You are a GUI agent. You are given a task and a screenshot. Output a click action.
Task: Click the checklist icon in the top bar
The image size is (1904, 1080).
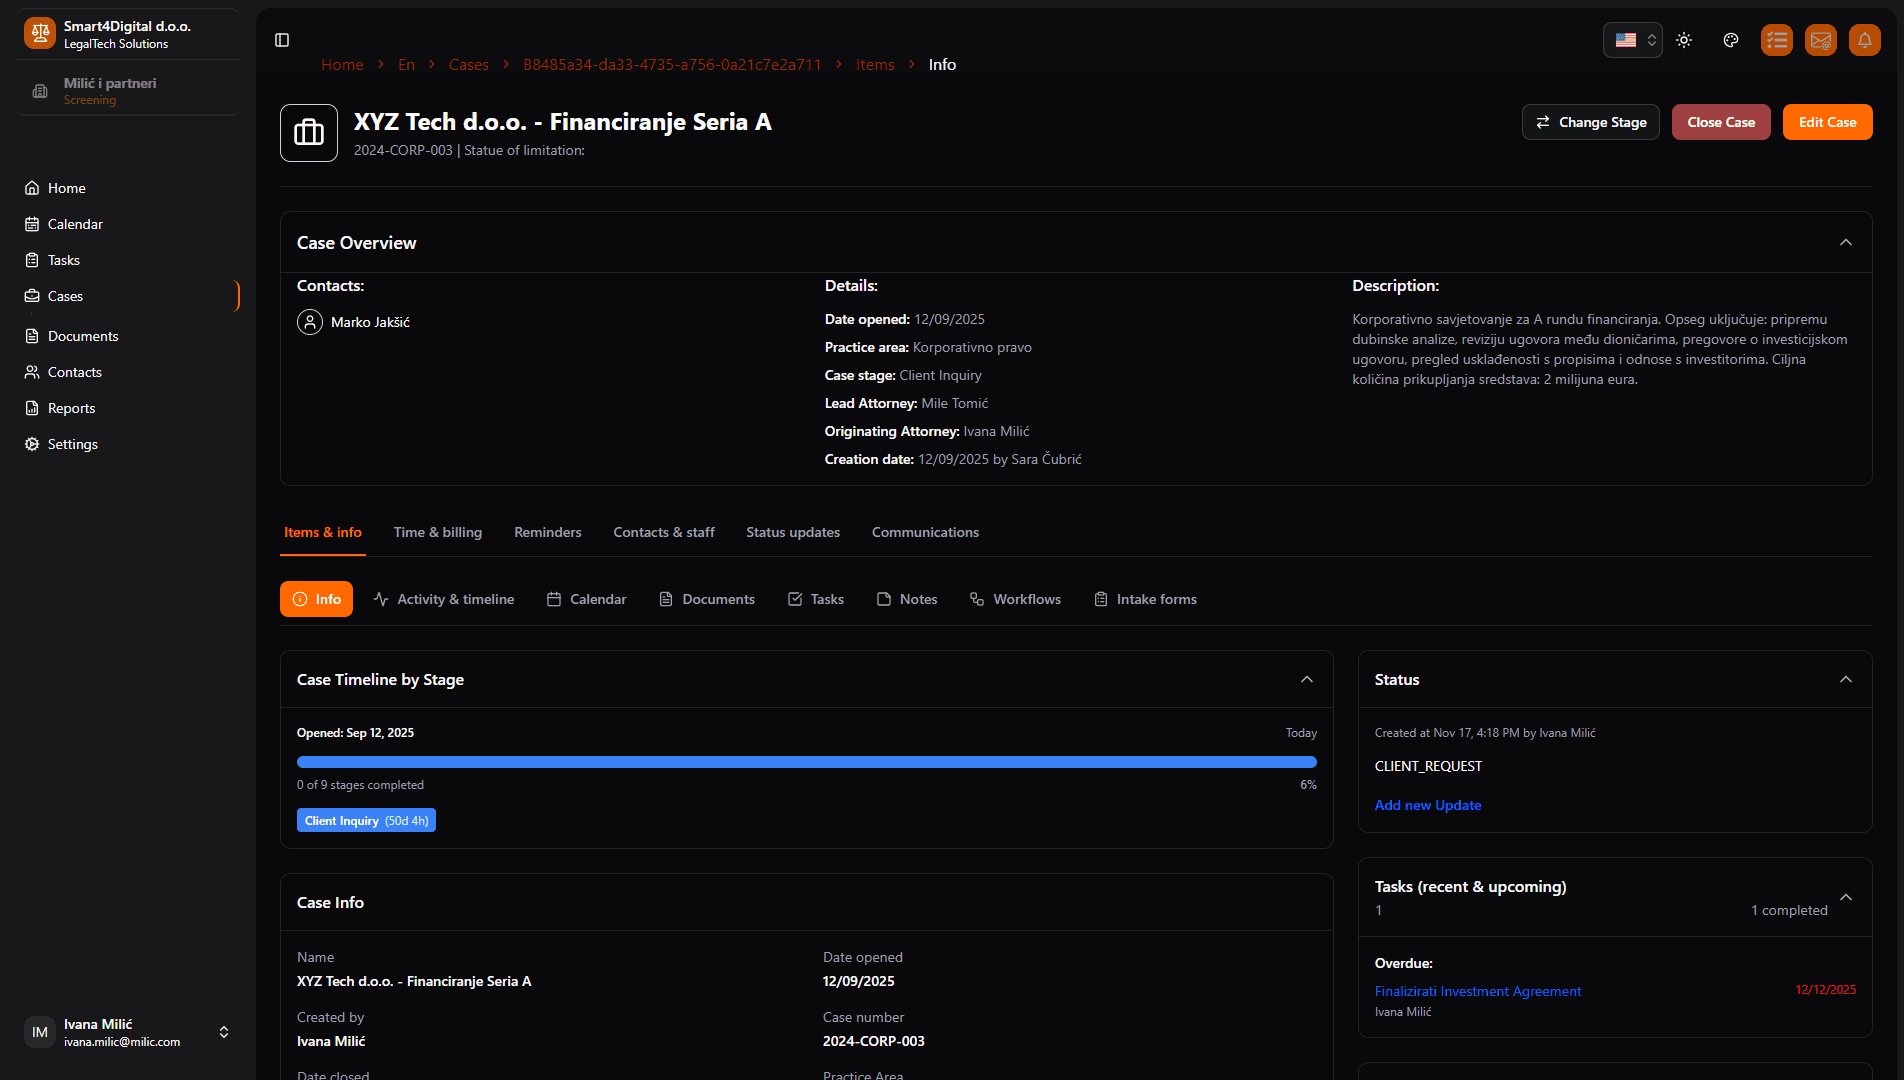[x=1777, y=40]
